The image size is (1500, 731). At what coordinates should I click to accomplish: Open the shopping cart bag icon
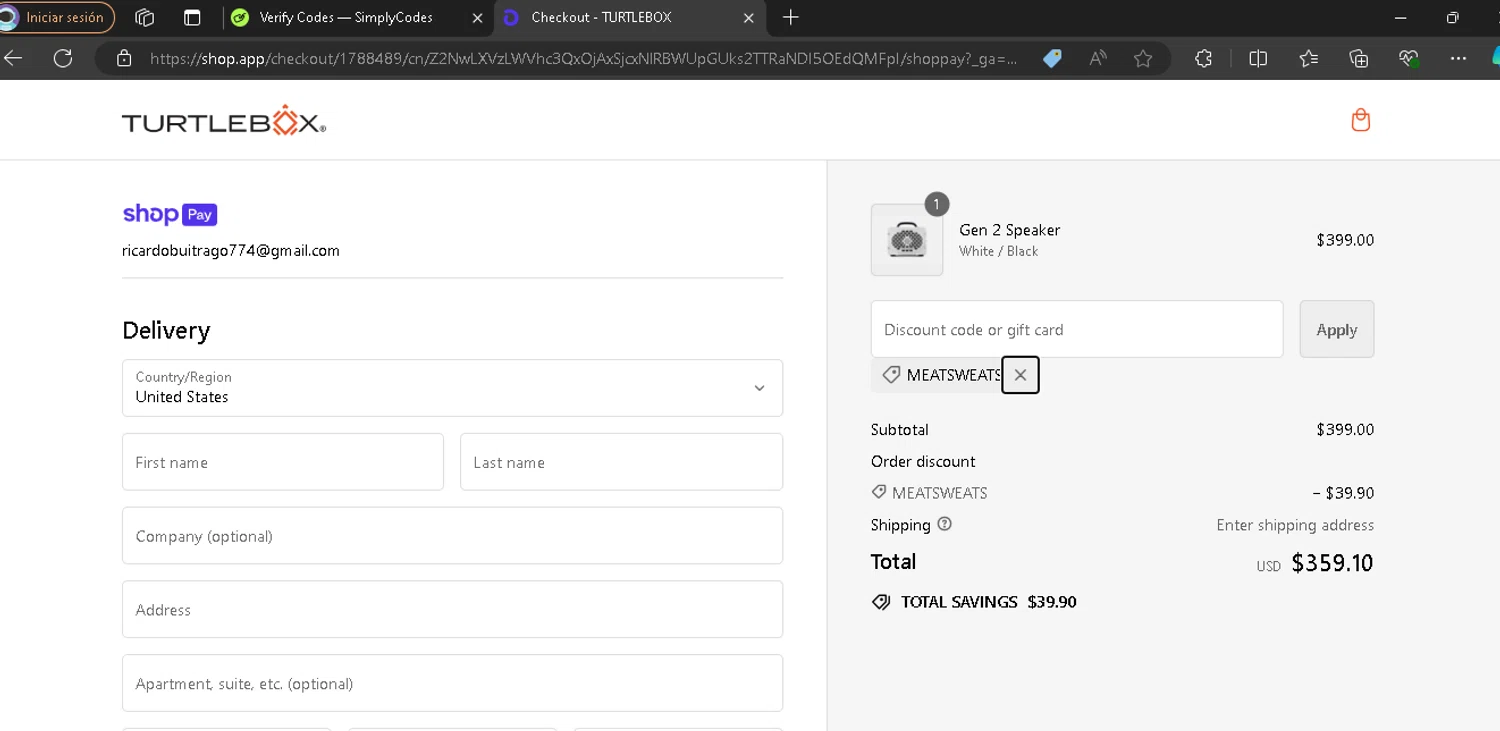pos(1360,121)
